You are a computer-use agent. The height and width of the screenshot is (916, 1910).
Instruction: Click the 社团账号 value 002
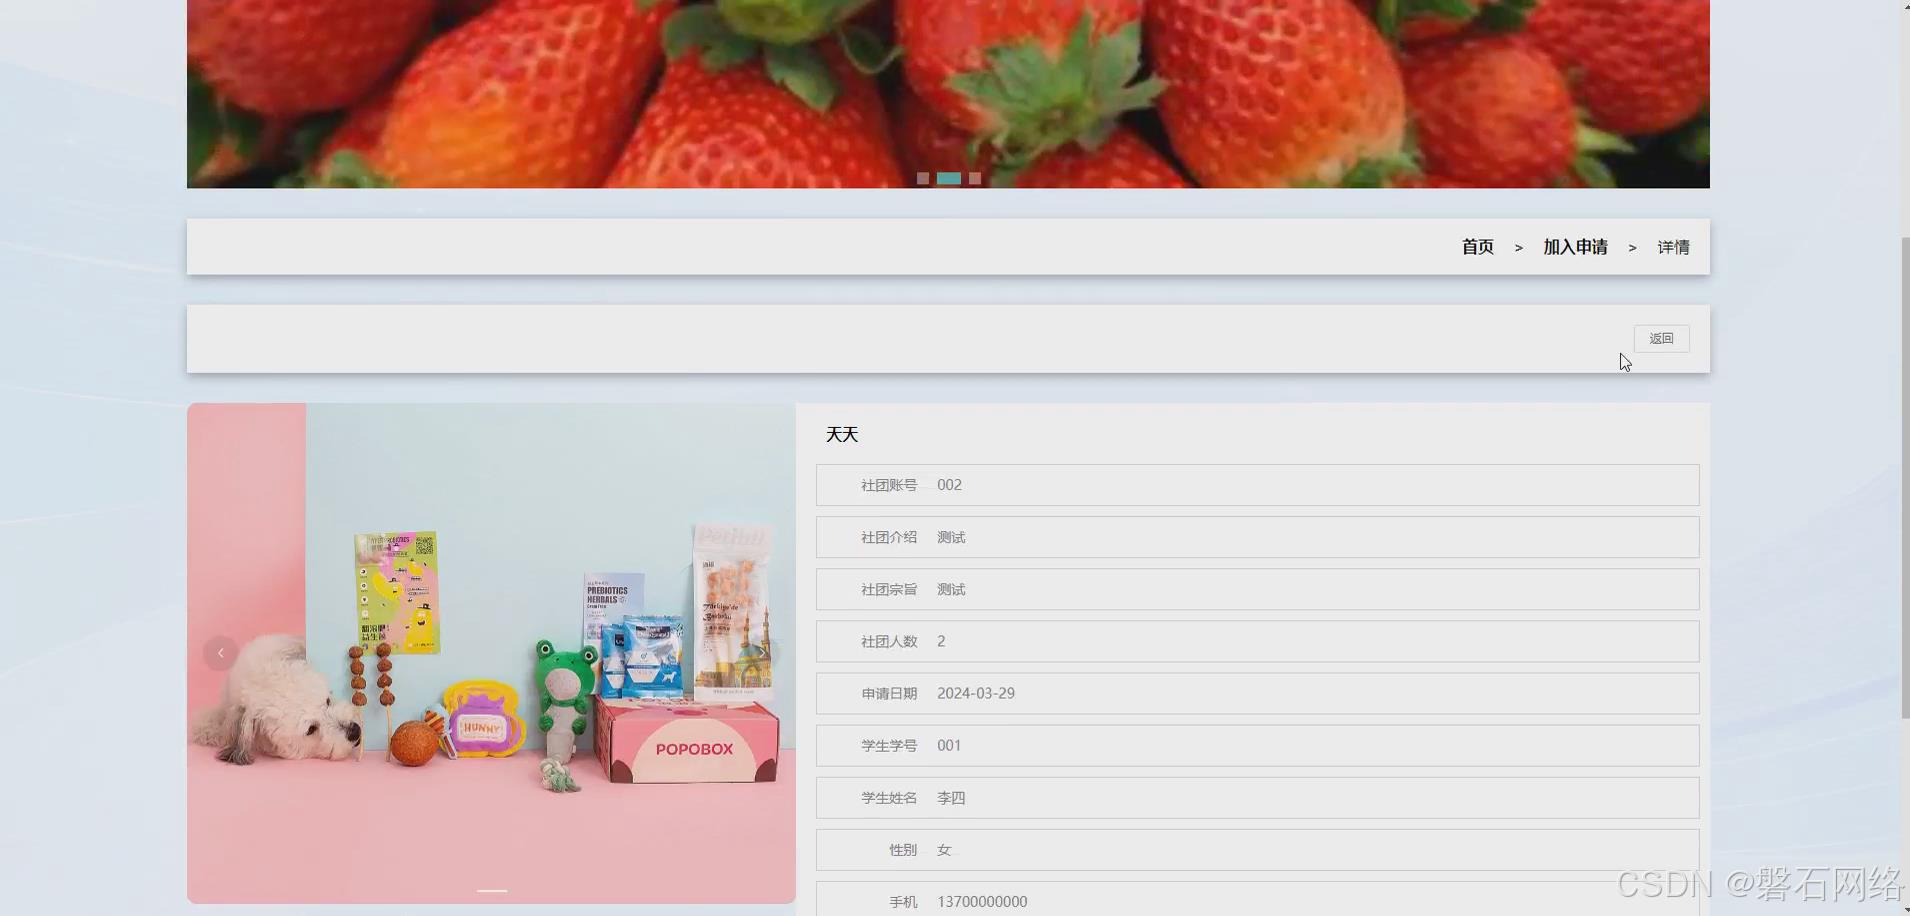click(x=949, y=485)
